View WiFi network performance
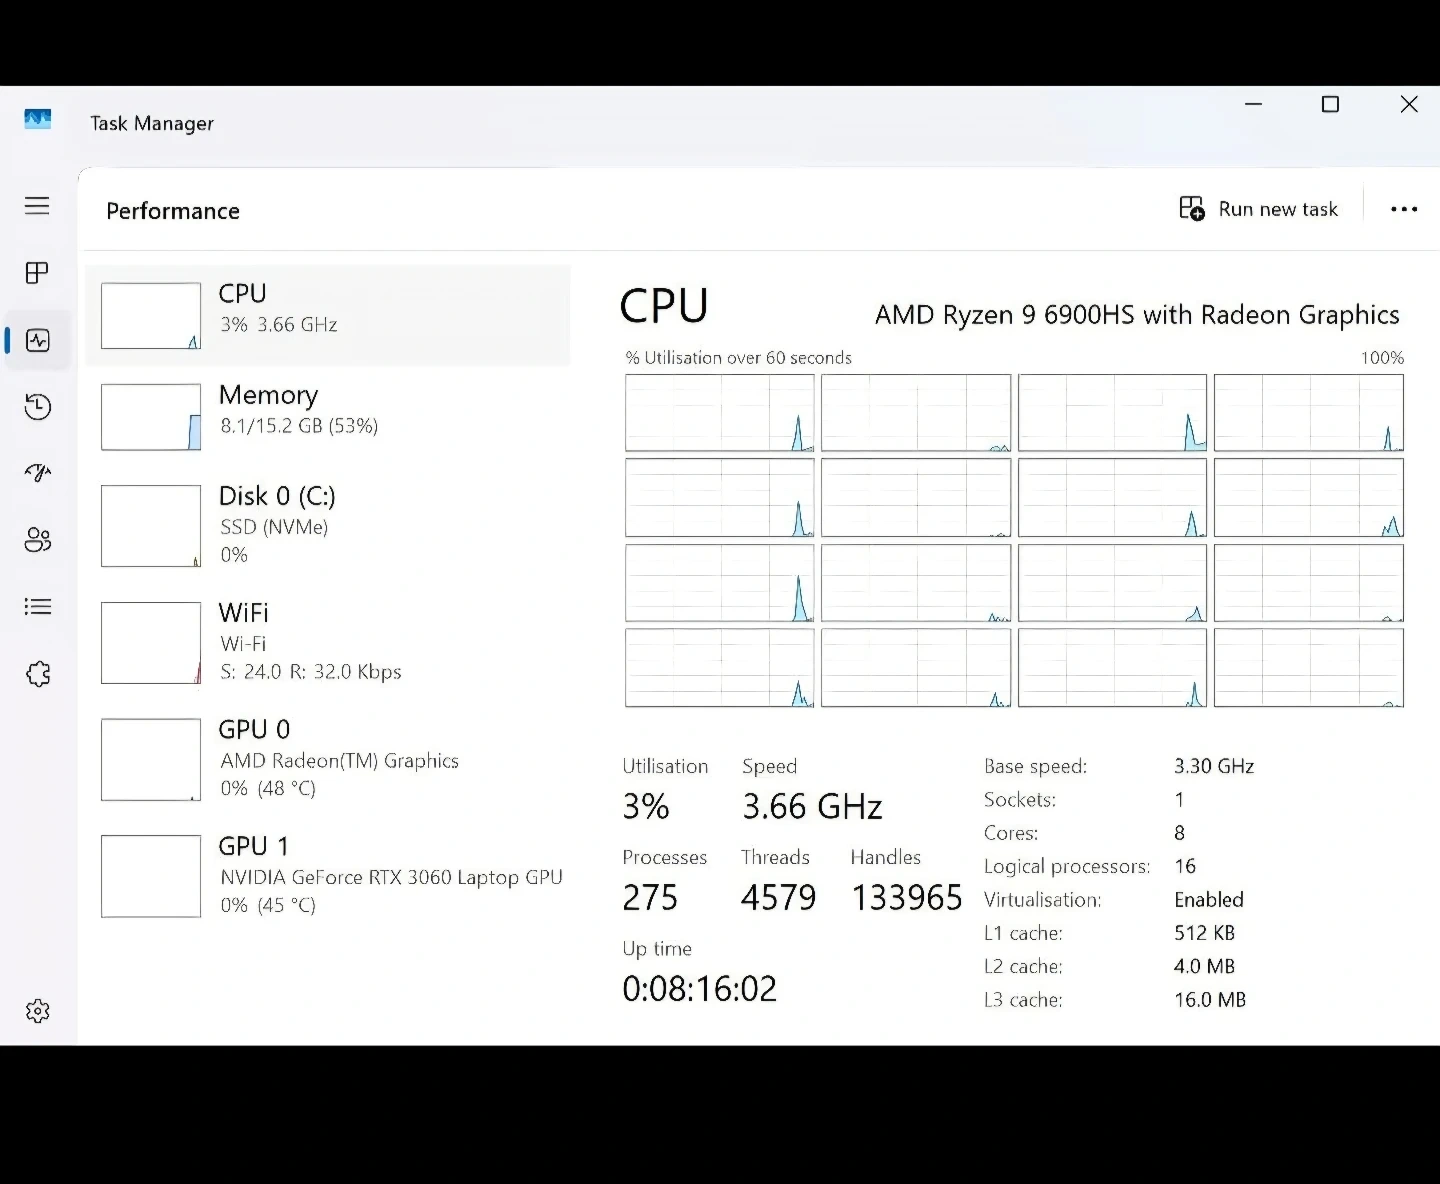Viewport: 1440px width, 1184px height. coord(328,642)
